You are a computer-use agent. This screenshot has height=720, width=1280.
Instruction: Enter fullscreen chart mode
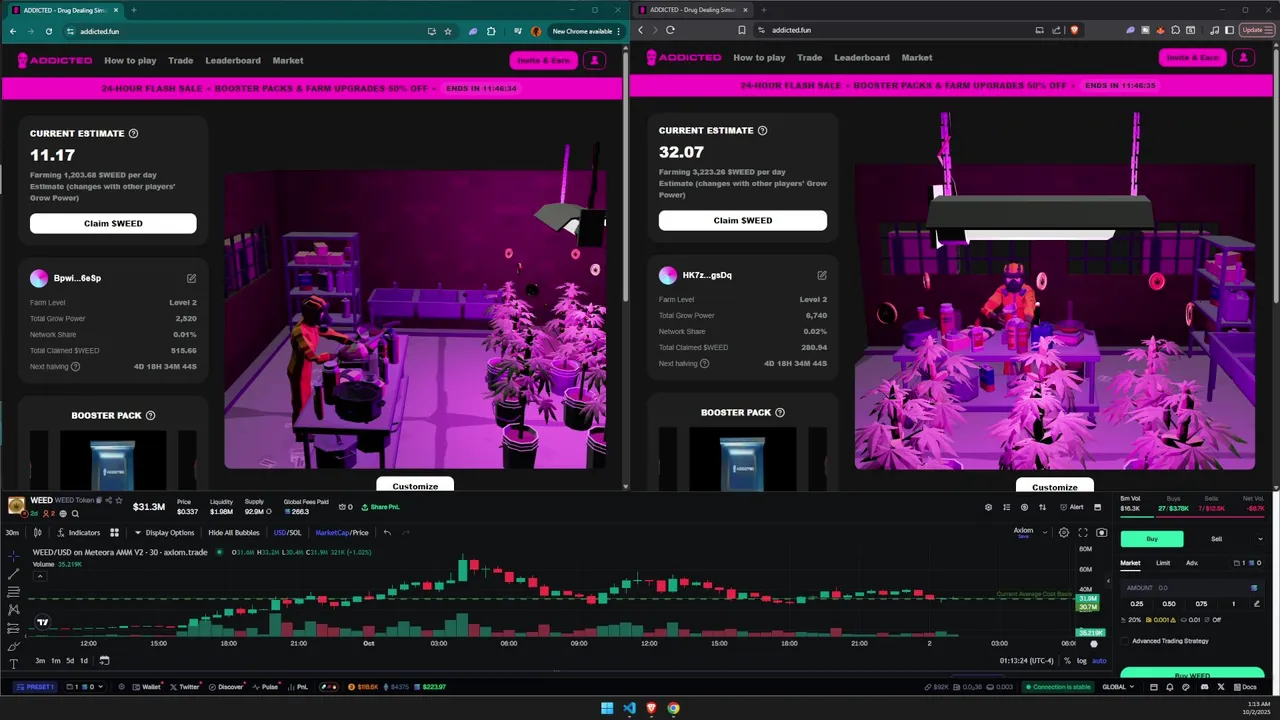[1083, 533]
